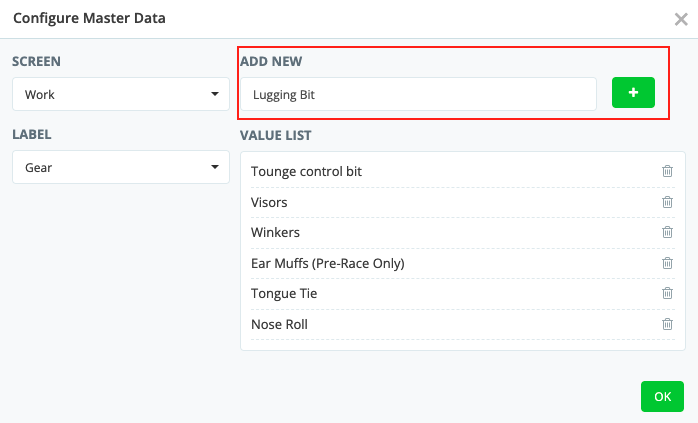
Task: Click trash icon next to Visors
Action: pyautogui.click(x=667, y=202)
